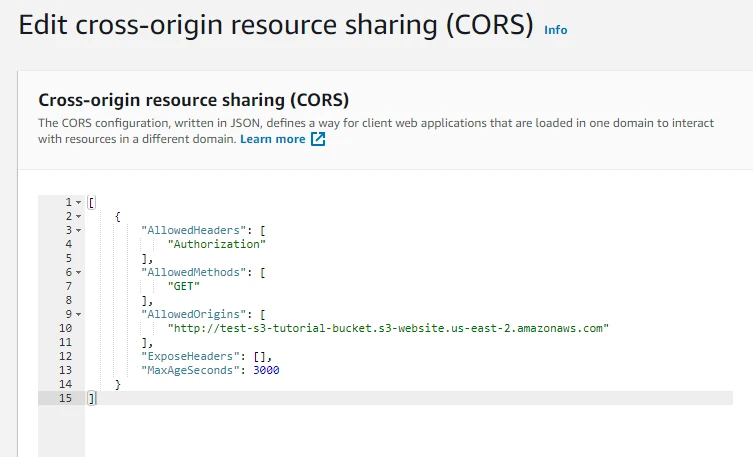Viewport: 753px width, 457px height.
Task: Click line number 15 in the gutter
Action: coord(66,398)
